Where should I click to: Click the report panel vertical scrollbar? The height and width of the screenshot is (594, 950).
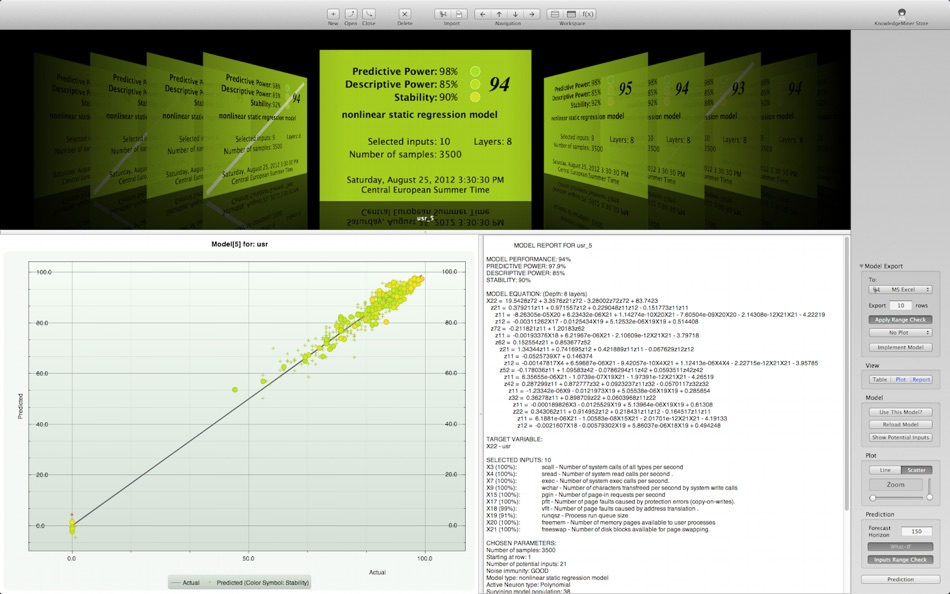(x=846, y=373)
